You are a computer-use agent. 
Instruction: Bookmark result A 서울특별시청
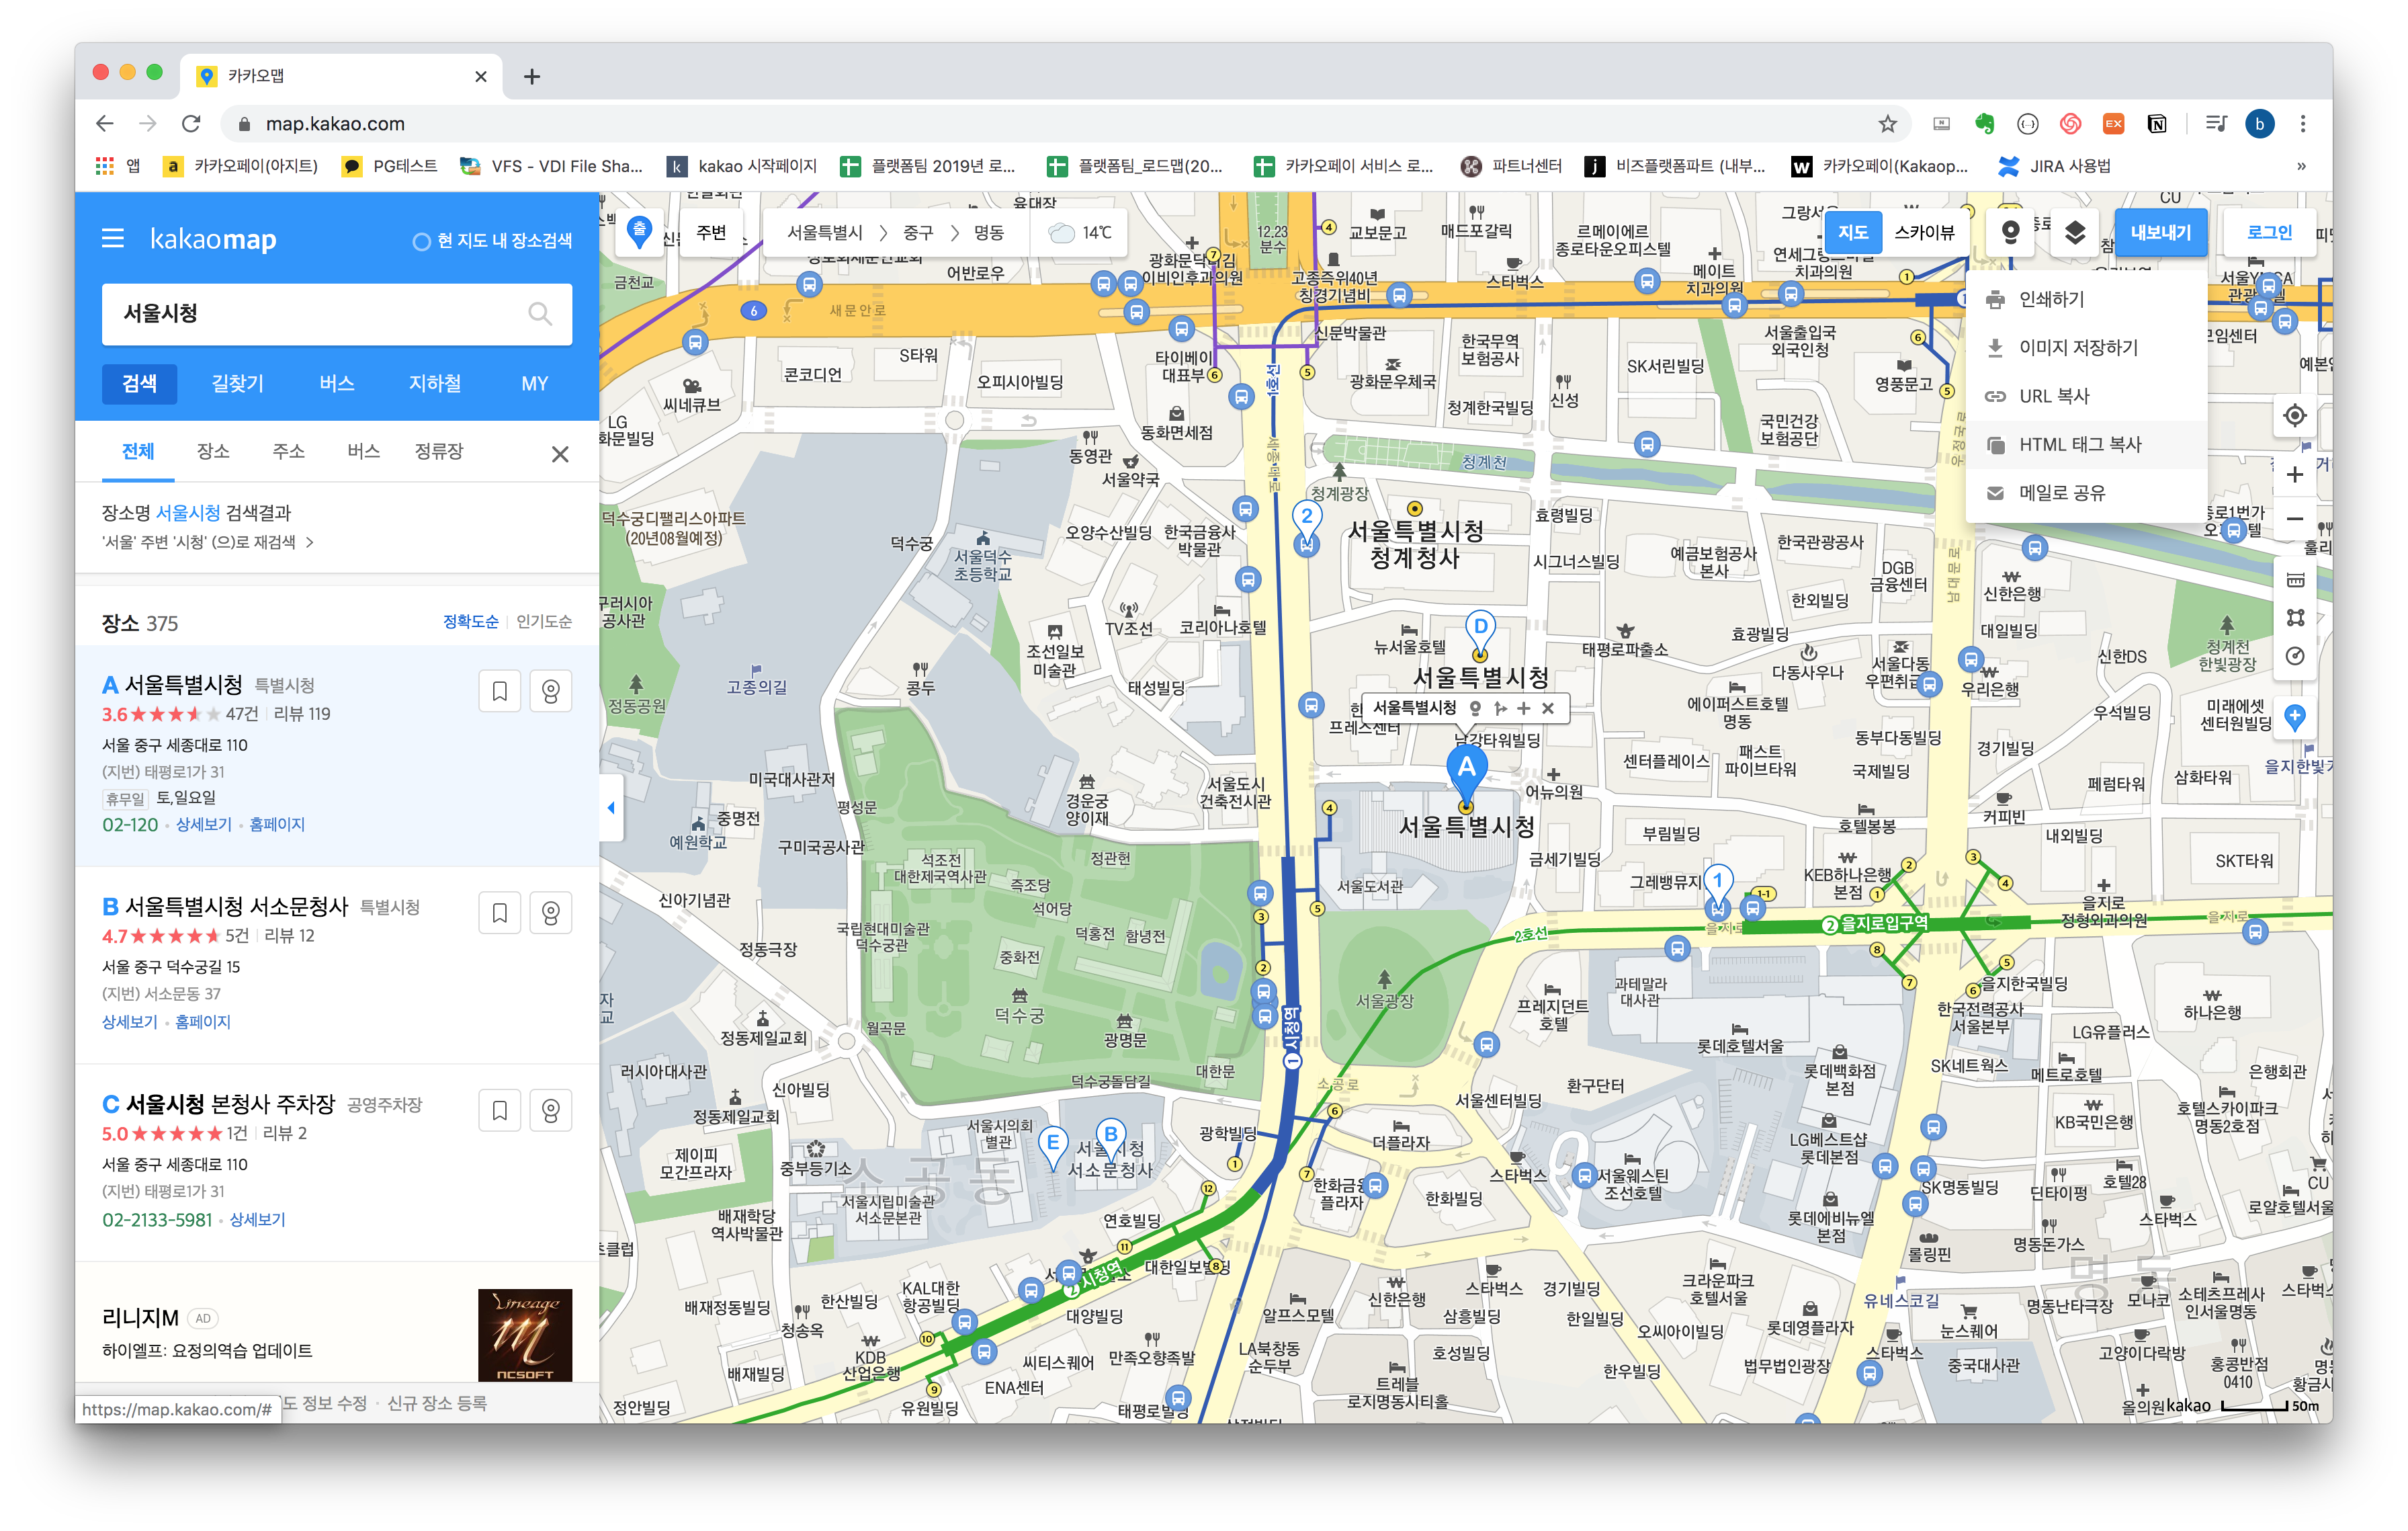click(499, 691)
